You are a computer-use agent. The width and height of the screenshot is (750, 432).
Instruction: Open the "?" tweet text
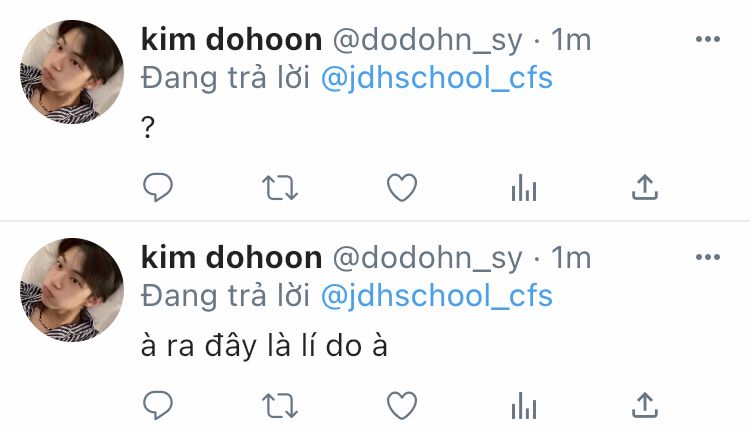pos(148,127)
